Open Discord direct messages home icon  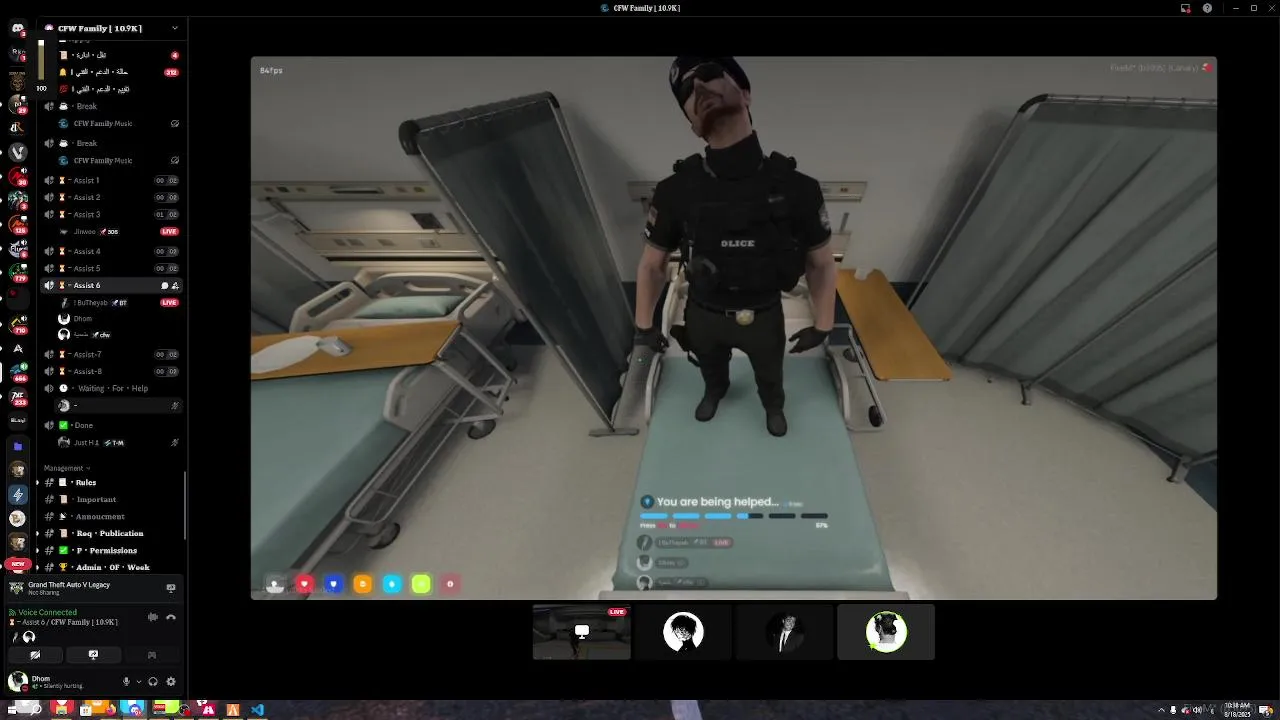point(17,29)
